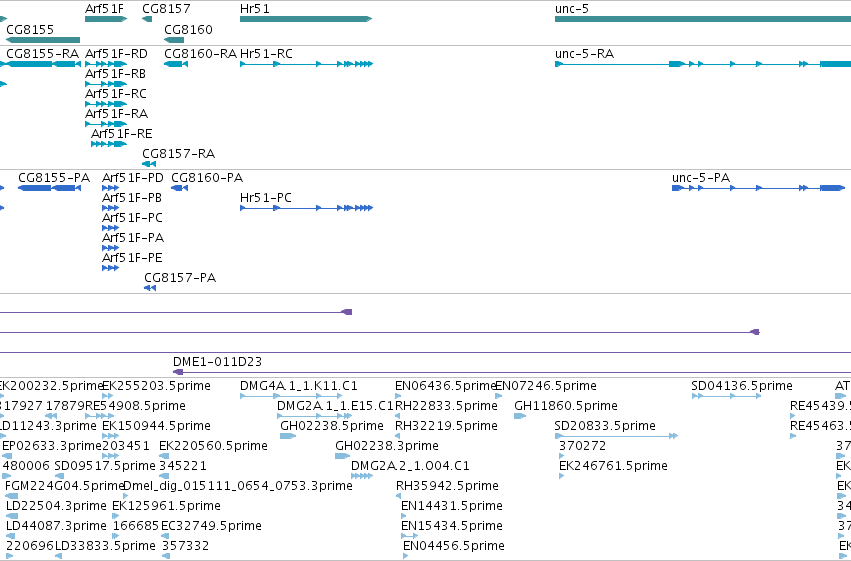Select protein Arf51F-PE

(x=110, y=268)
